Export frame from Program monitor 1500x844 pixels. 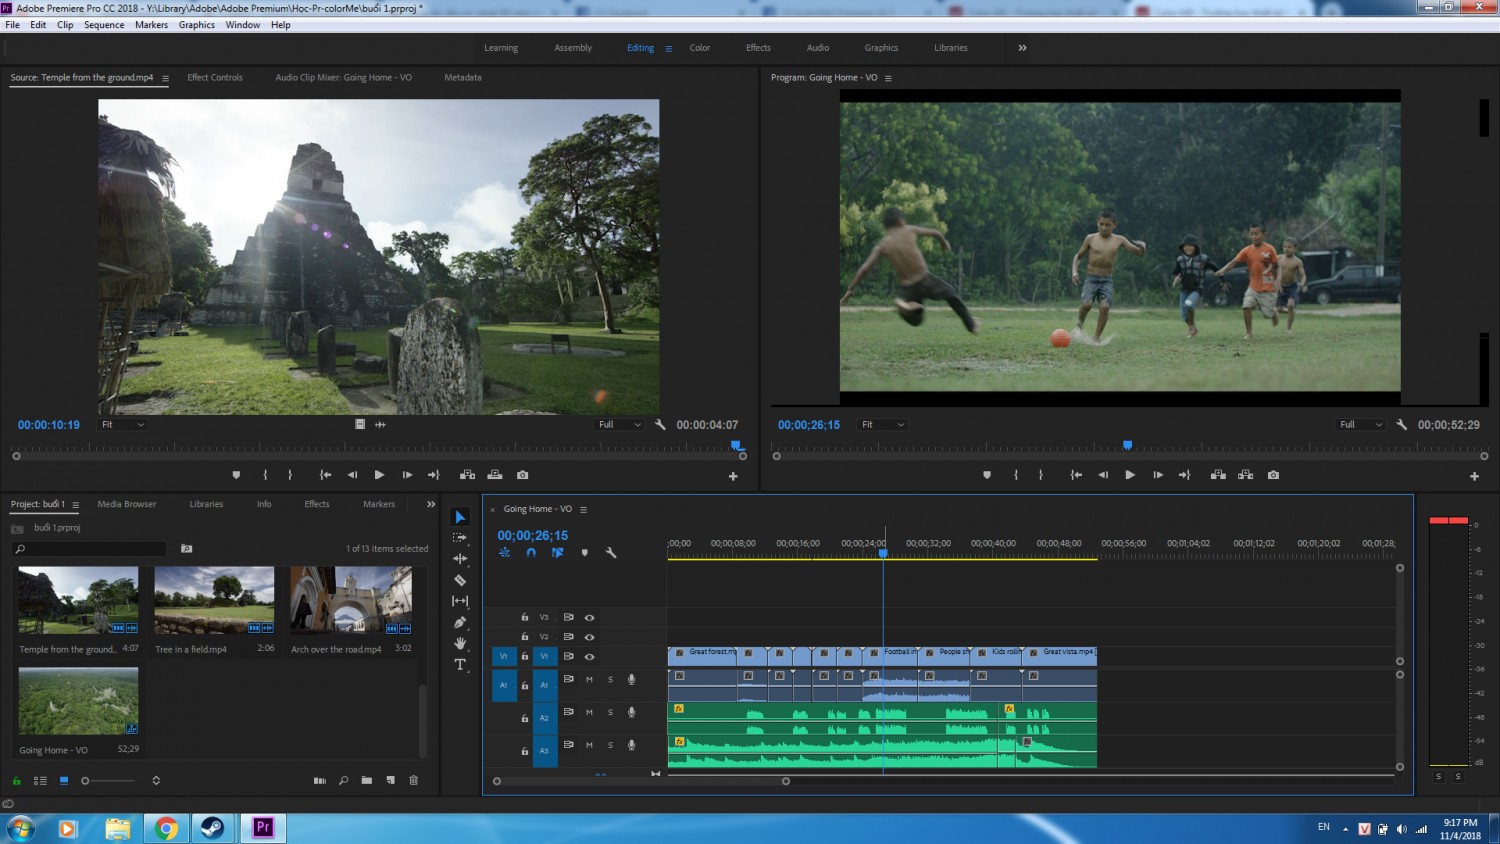click(1273, 475)
